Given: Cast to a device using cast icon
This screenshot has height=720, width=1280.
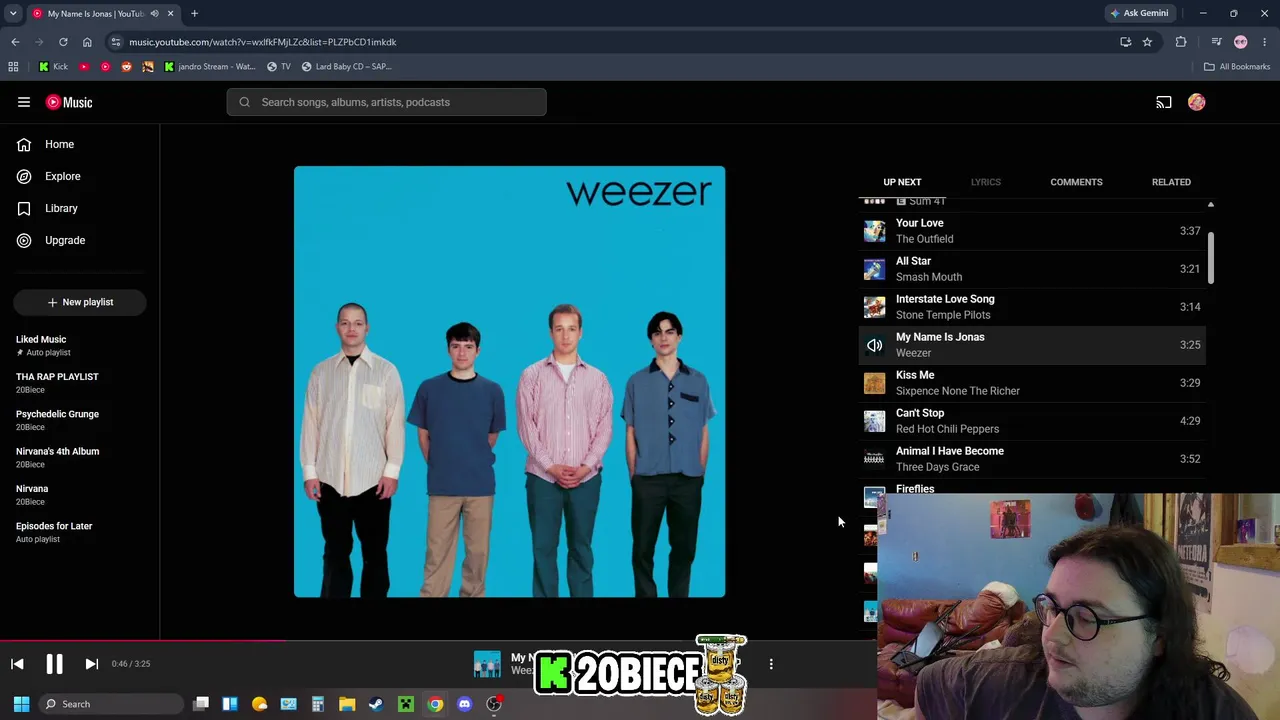Looking at the screenshot, I should click(x=1164, y=102).
